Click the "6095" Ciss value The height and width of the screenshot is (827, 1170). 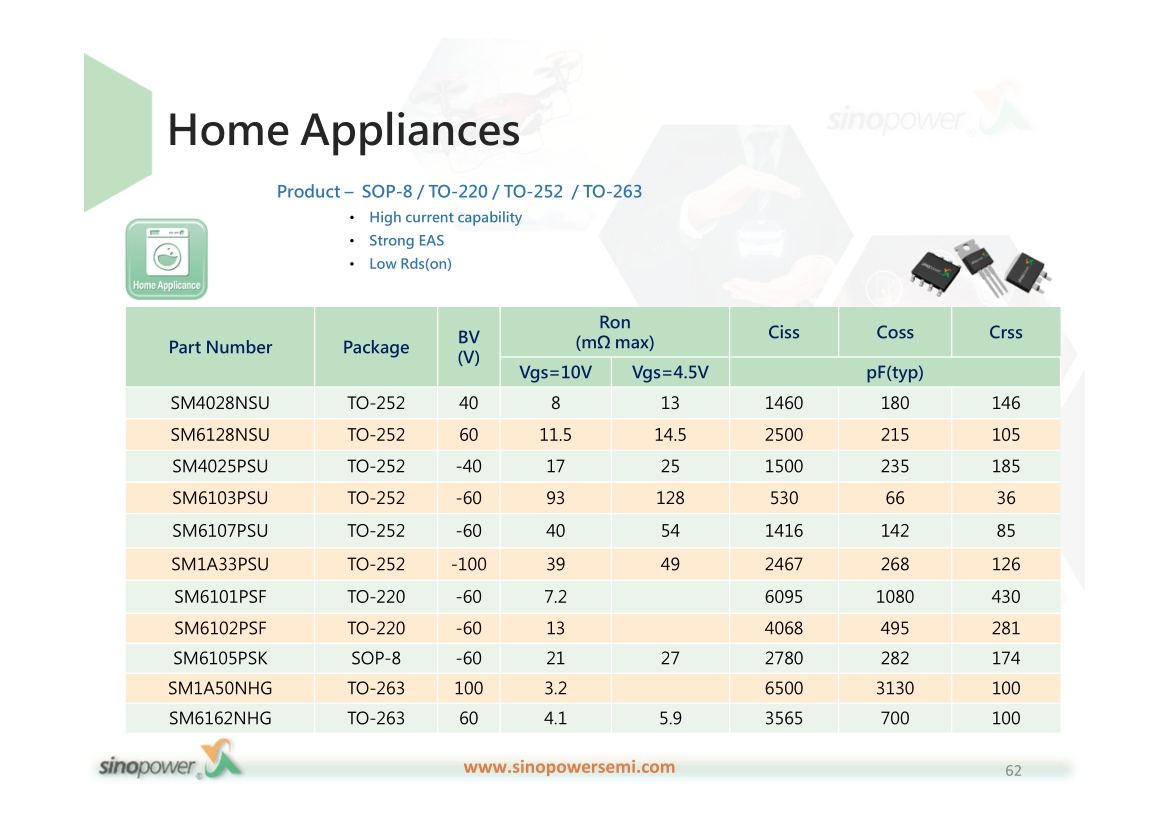point(783,597)
